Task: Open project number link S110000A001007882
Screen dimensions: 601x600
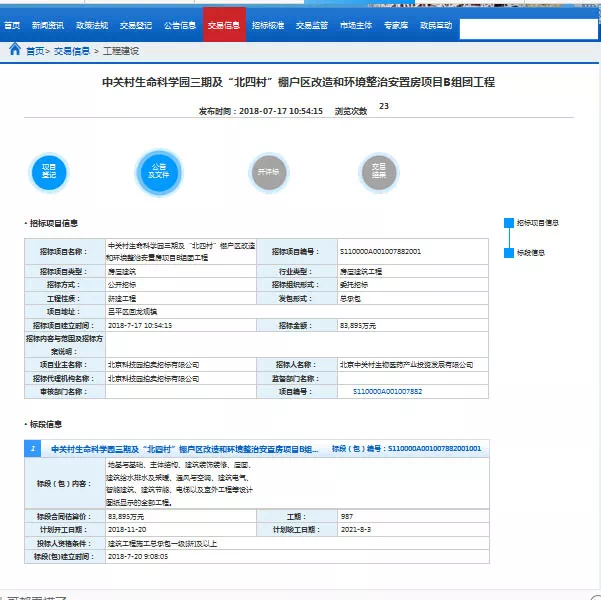Action: click(388, 391)
